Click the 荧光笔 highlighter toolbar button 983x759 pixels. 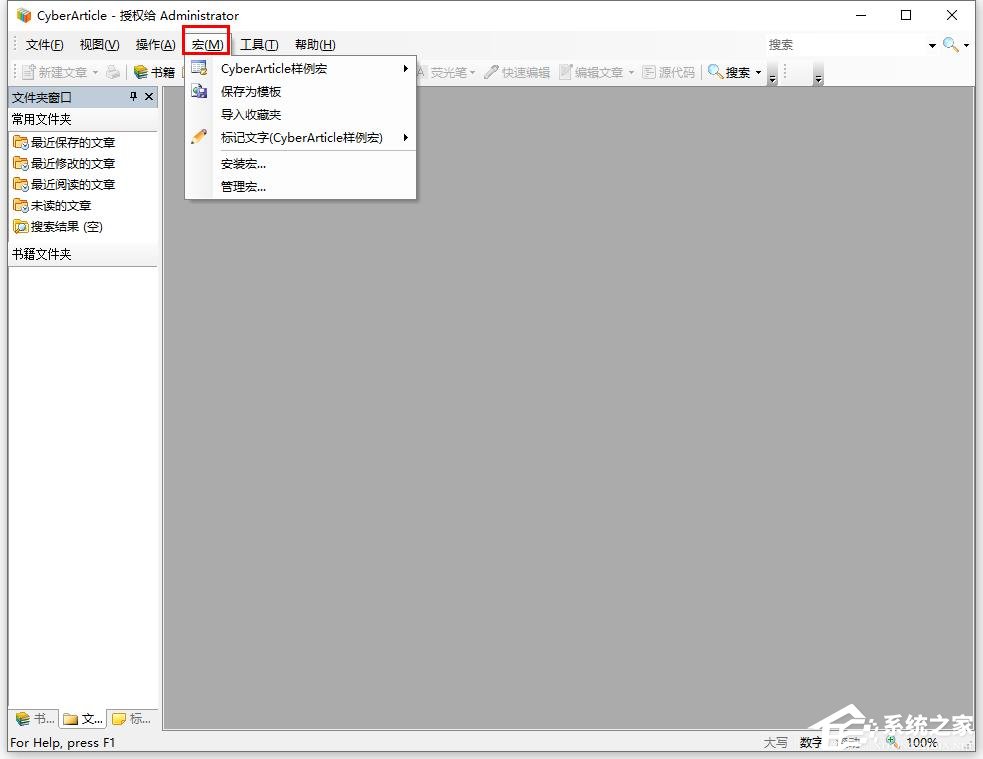tap(442, 73)
